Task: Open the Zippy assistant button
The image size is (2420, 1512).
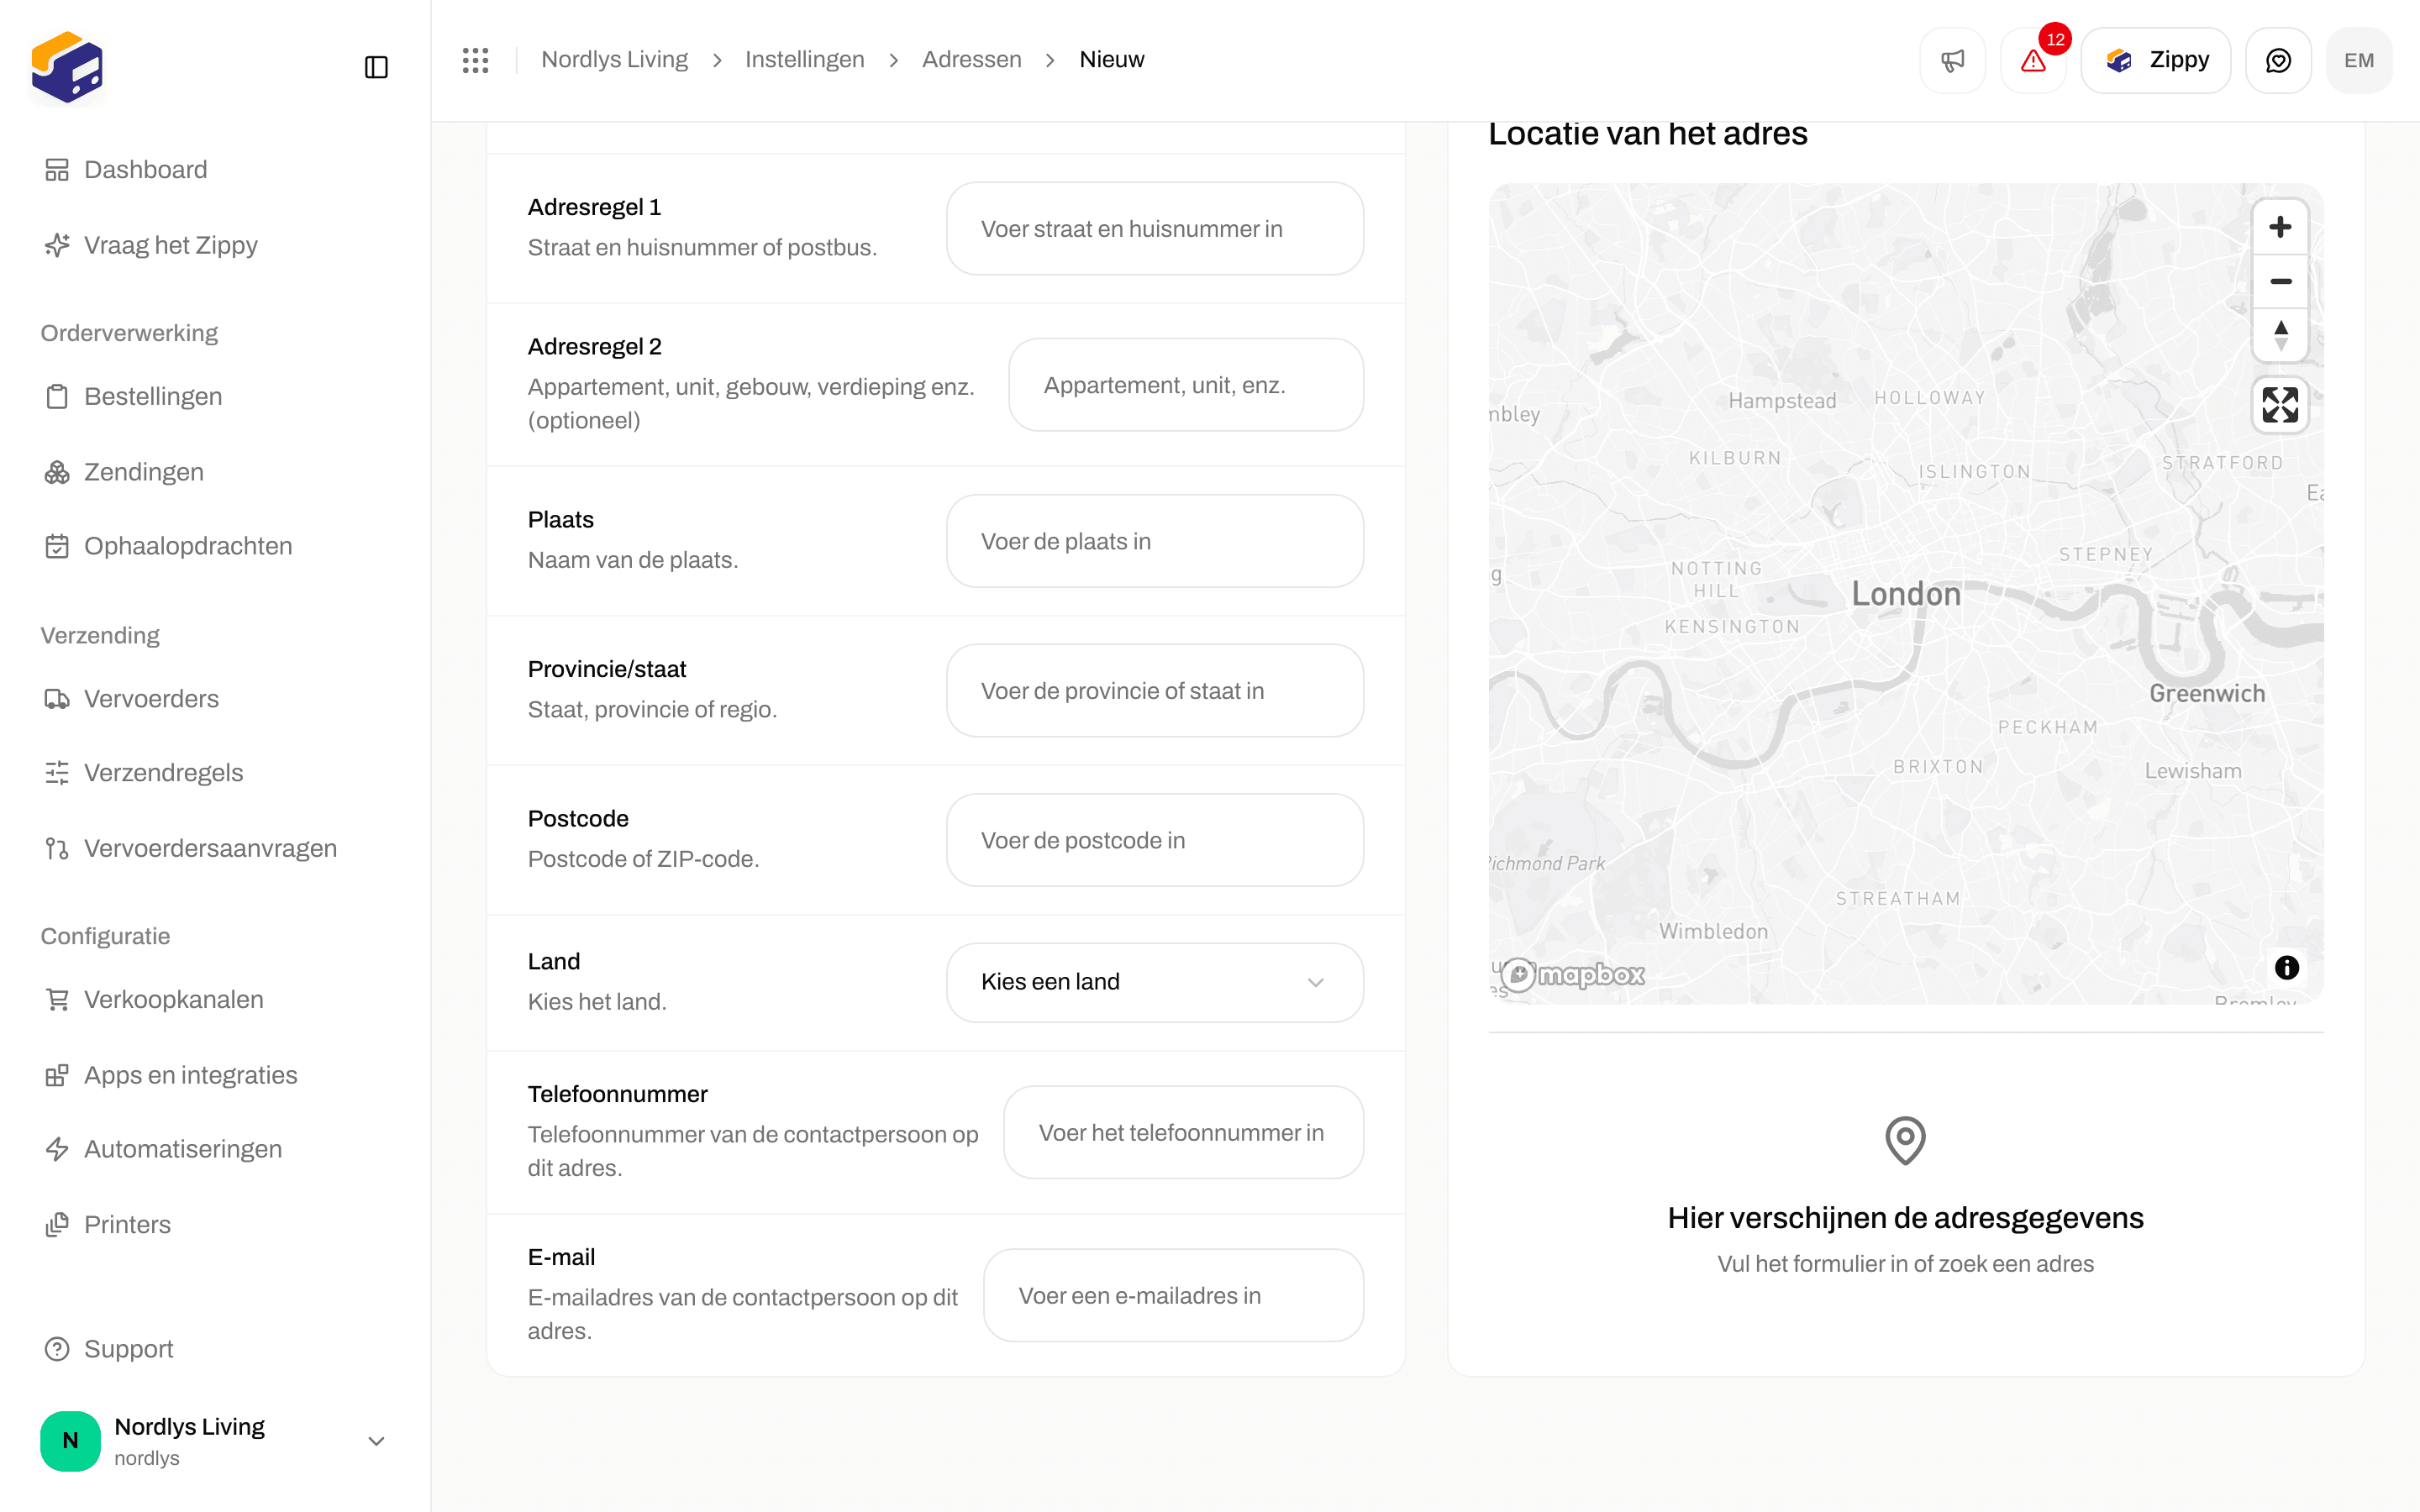Action: click(x=2156, y=60)
